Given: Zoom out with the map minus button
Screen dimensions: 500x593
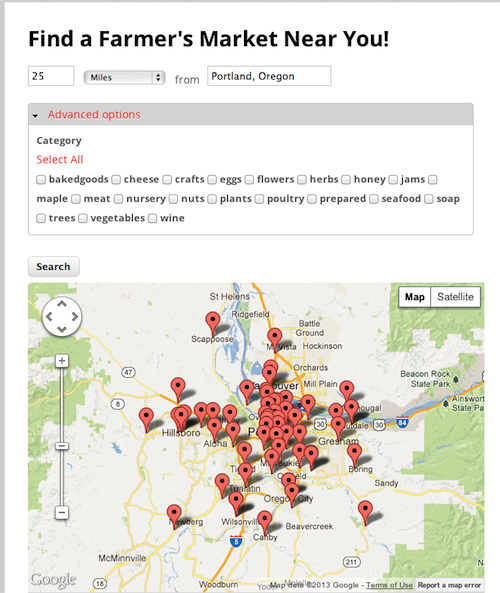Looking at the screenshot, I should click(x=62, y=512).
